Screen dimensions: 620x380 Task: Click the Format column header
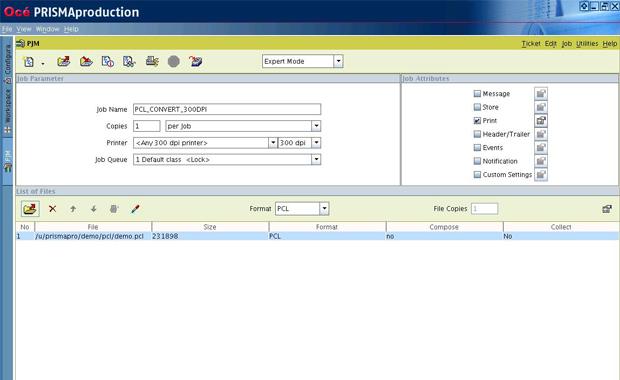coord(327,227)
